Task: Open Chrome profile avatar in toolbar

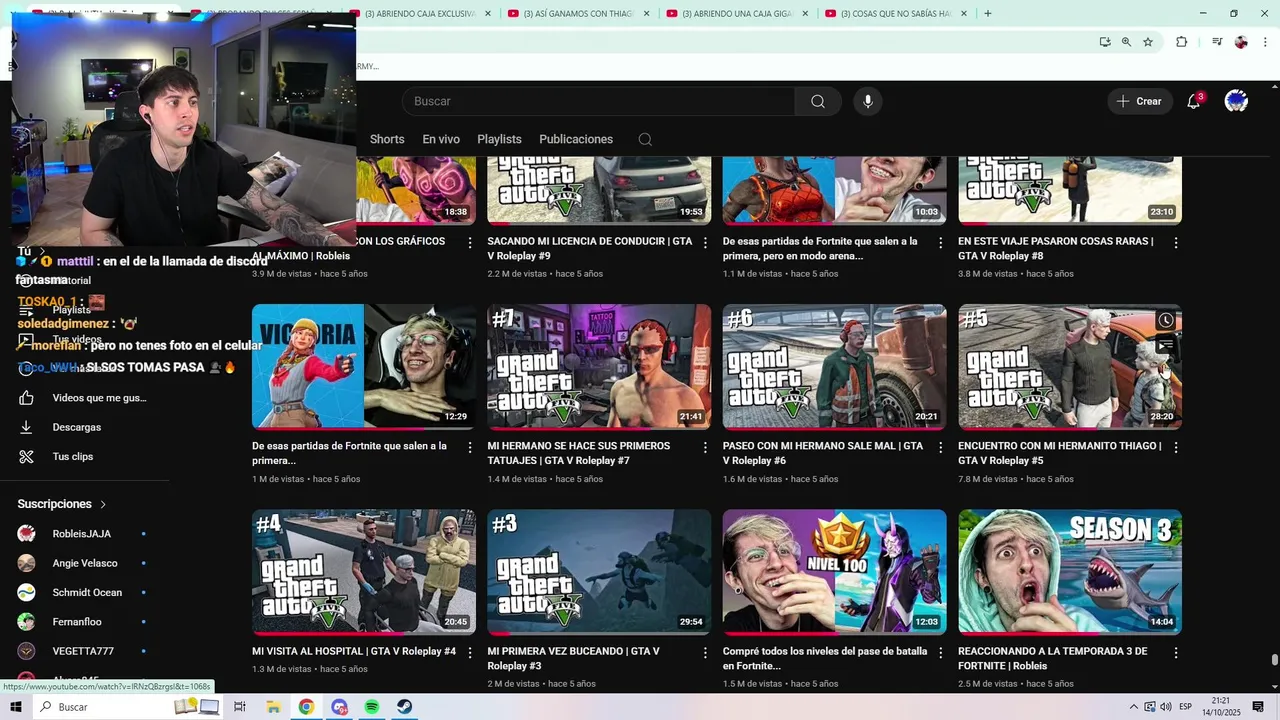Action: click(x=1241, y=42)
